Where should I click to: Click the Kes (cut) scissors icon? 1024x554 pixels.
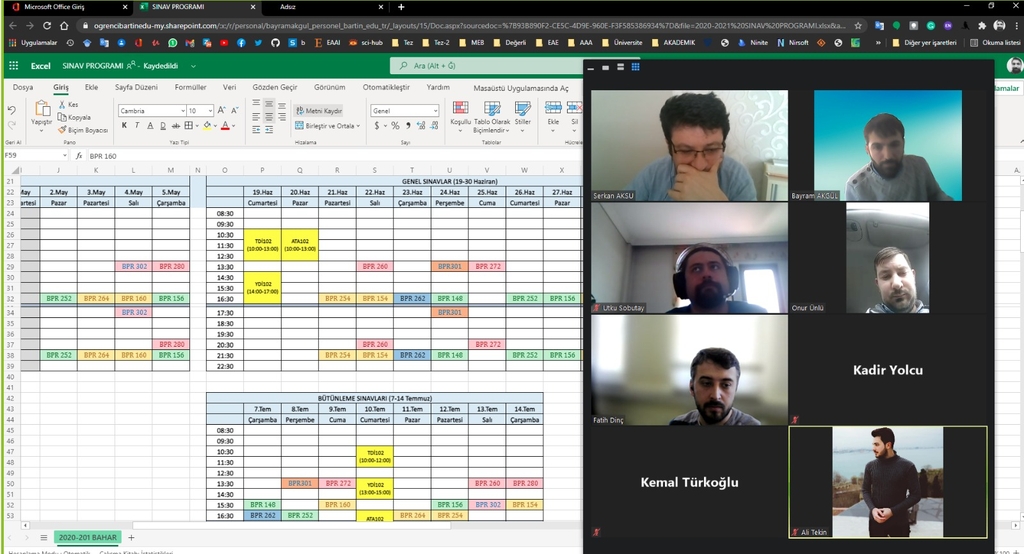[62, 104]
